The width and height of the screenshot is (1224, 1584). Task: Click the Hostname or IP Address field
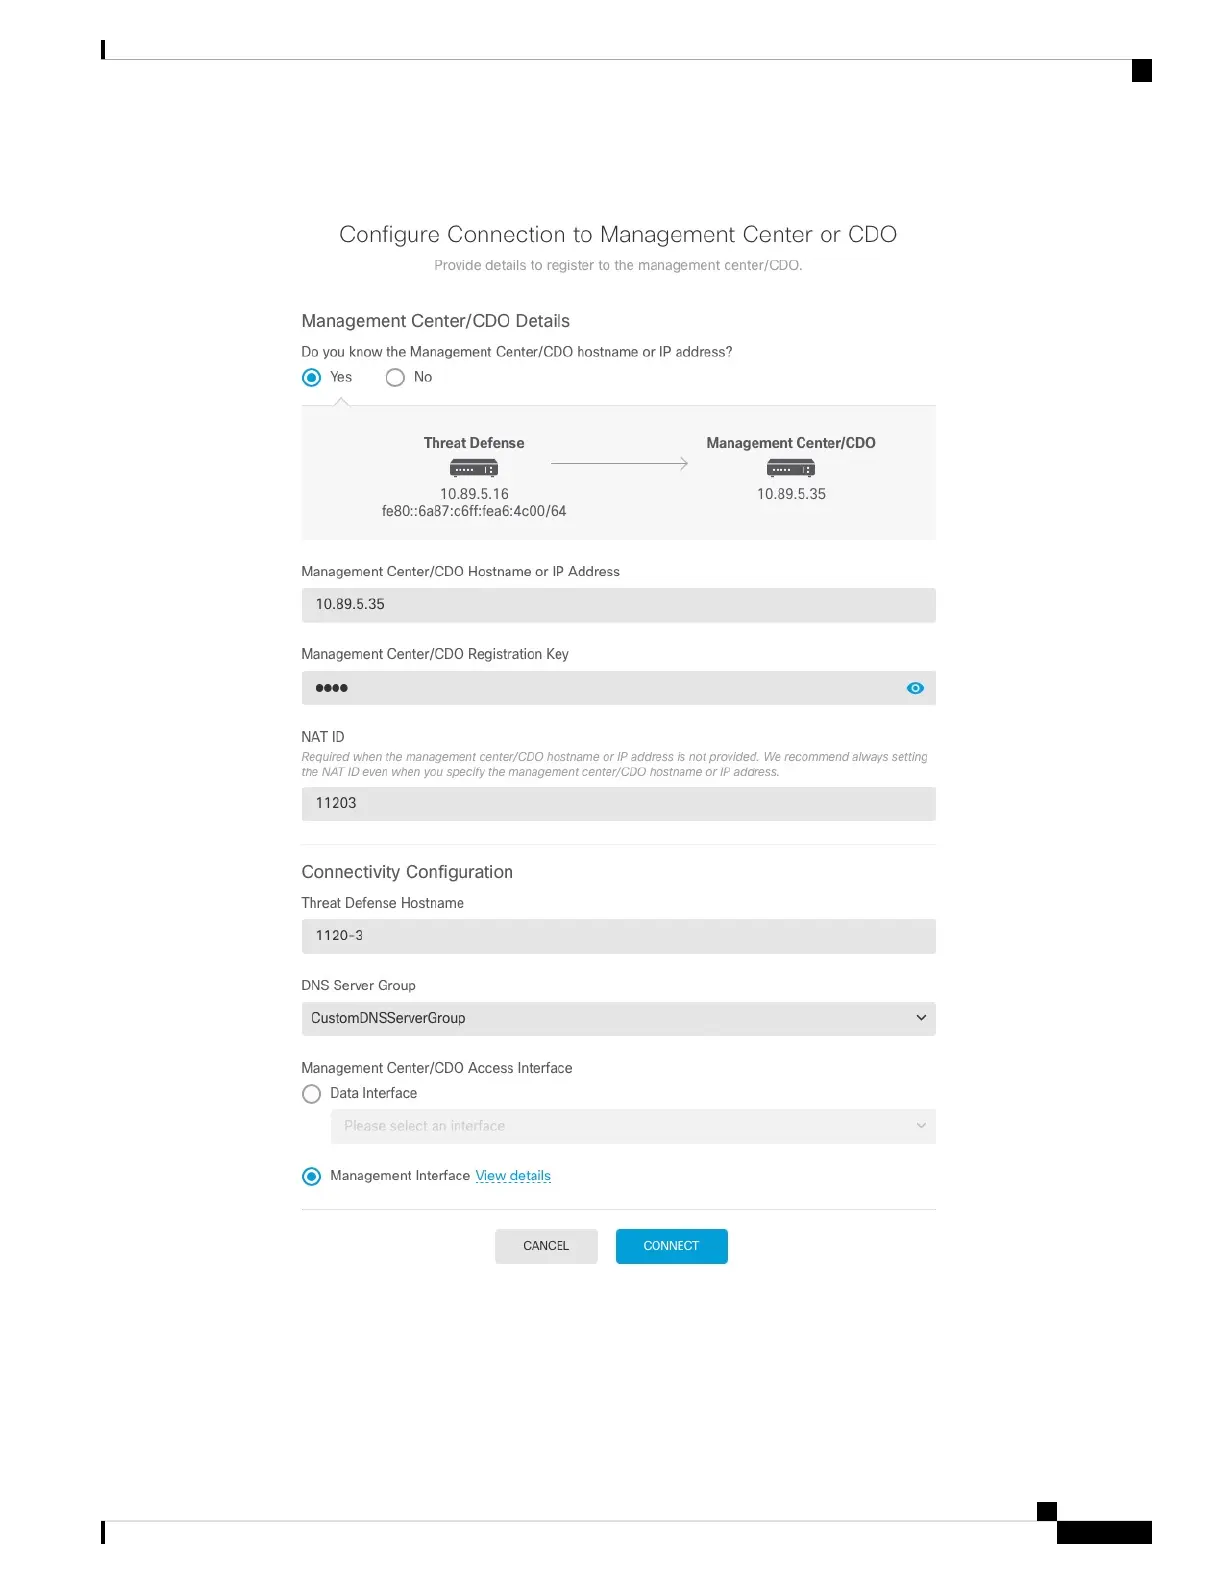tap(618, 605)
